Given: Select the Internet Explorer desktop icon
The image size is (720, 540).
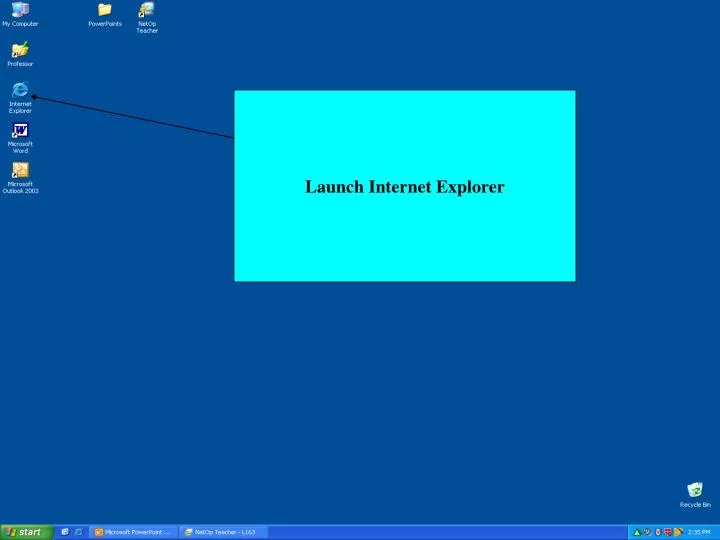Looking at the screenshot, I should point(20,97).
